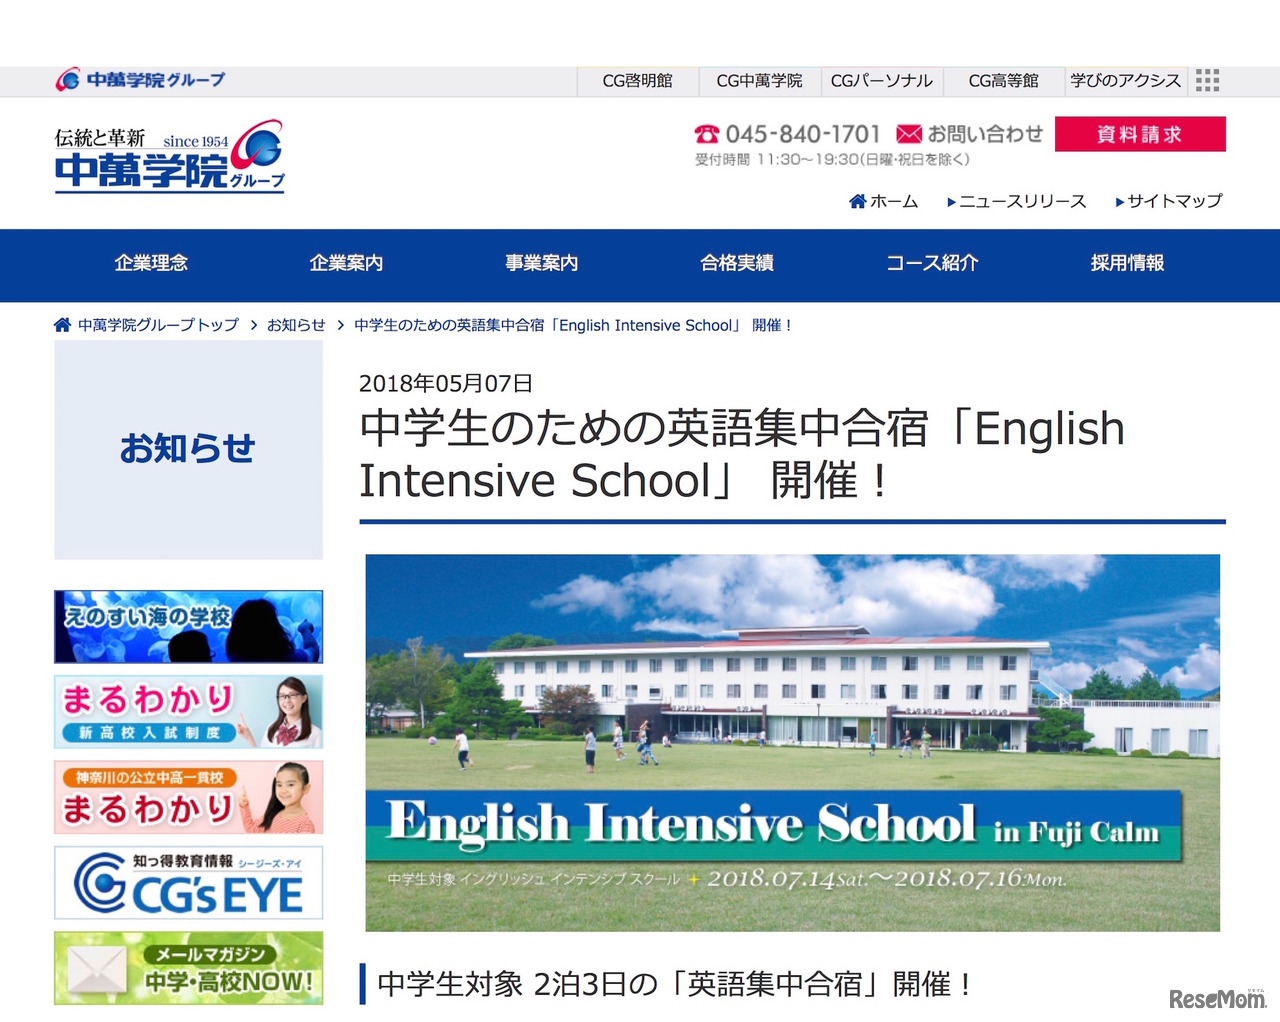Screen dimensions: 1280x1022
Task: Select 企業理念 from the navigation bar
Action: 150,264
